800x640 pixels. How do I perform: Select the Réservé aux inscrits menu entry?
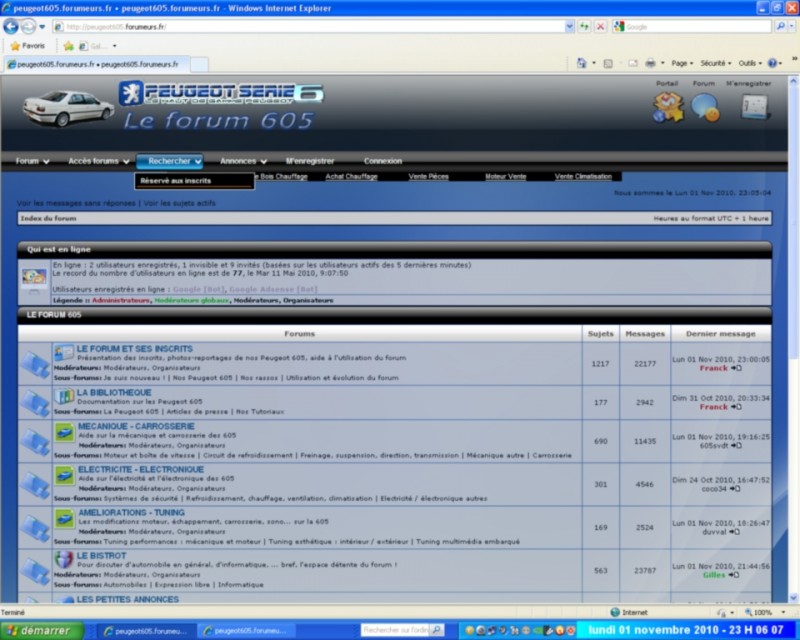coord(194,181)
